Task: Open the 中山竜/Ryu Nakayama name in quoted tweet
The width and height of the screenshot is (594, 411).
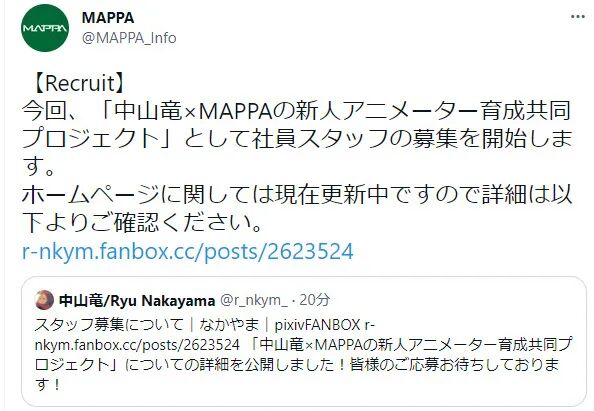Action: pos(137,301)
